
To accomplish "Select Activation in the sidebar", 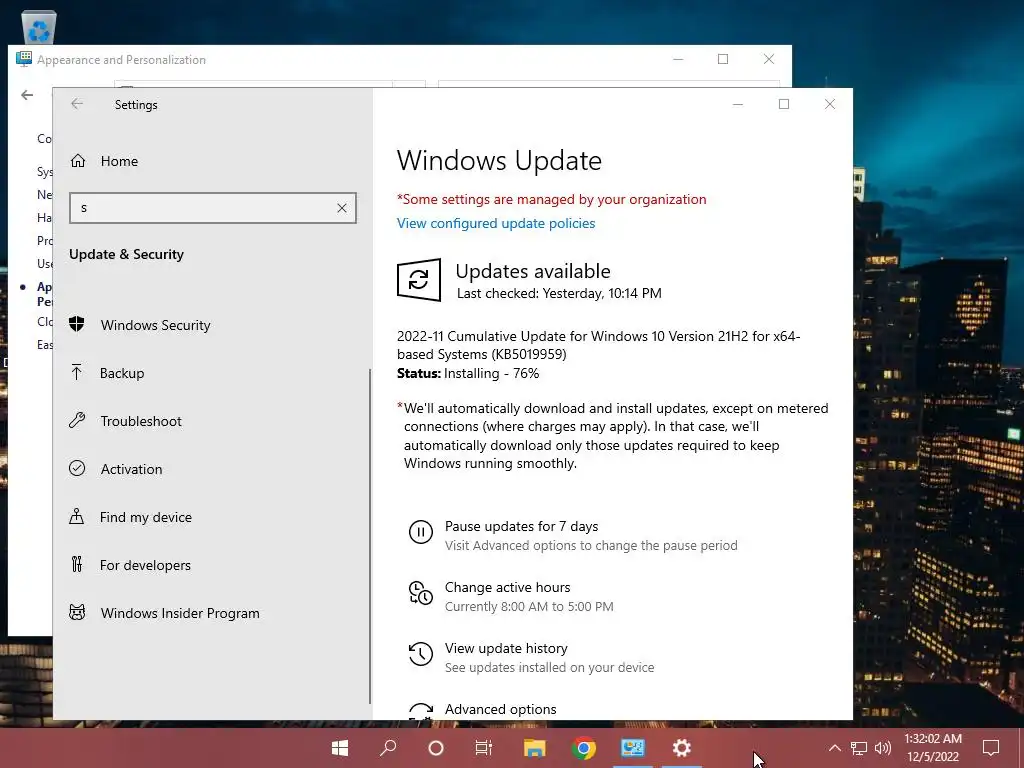I will coord(131,469).
